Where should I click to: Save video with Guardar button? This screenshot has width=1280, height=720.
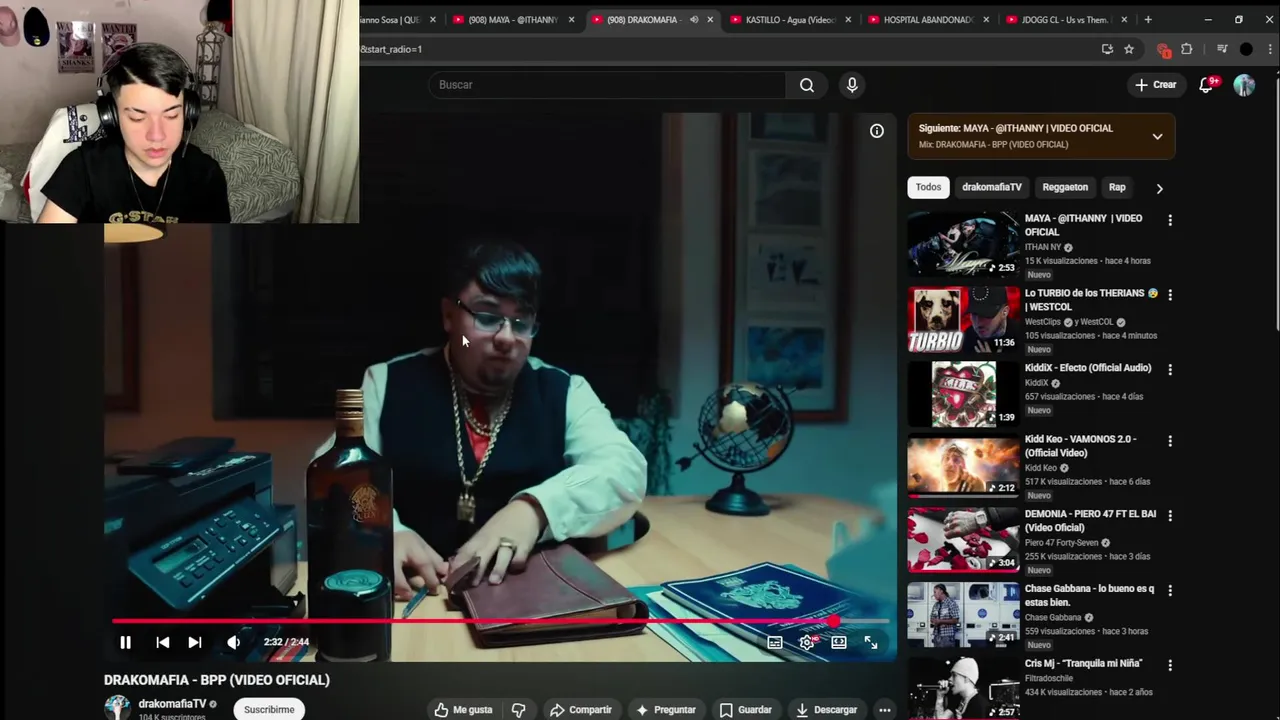click(746, 710)
